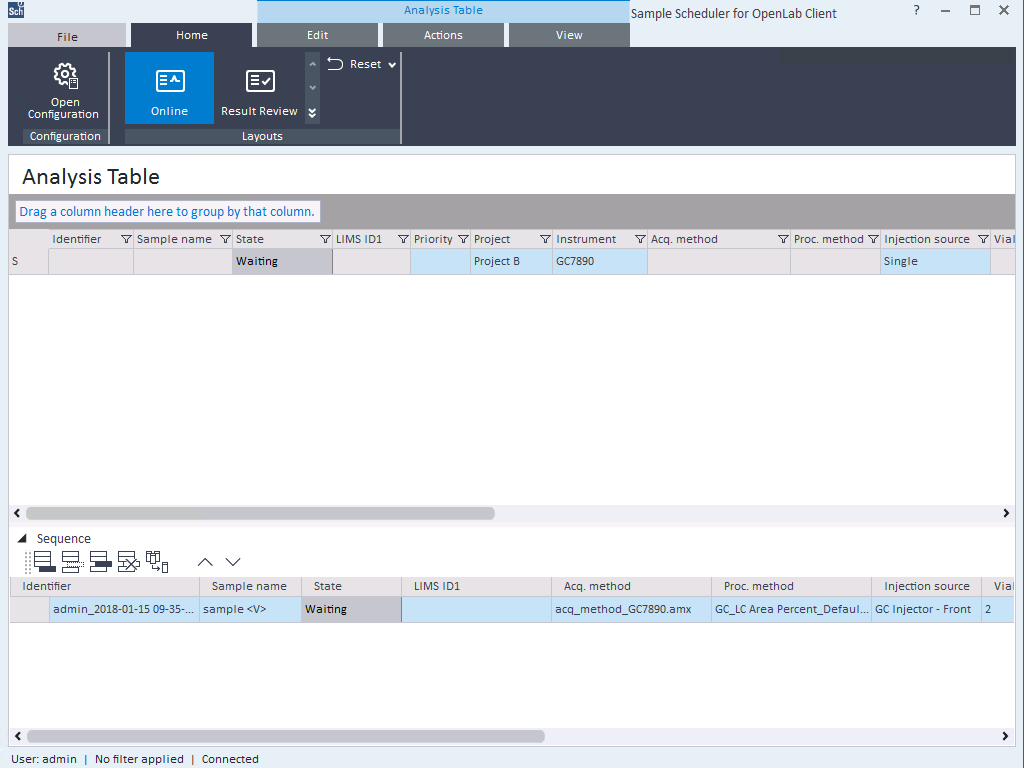This screenshot has width=1024, height=768.
Task: Open the Edit ribbon tab
Action: point(318,35)
